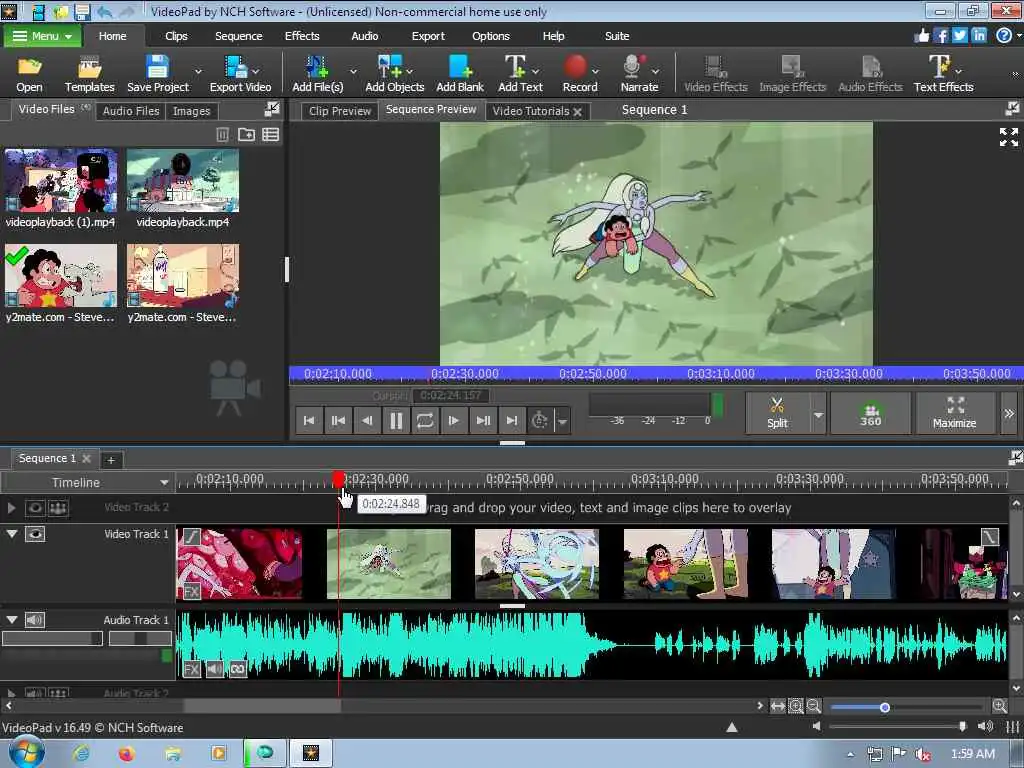Click the thumbs-up like icon
This screenshot has height=768, width=1024.
tap(921, 36)
